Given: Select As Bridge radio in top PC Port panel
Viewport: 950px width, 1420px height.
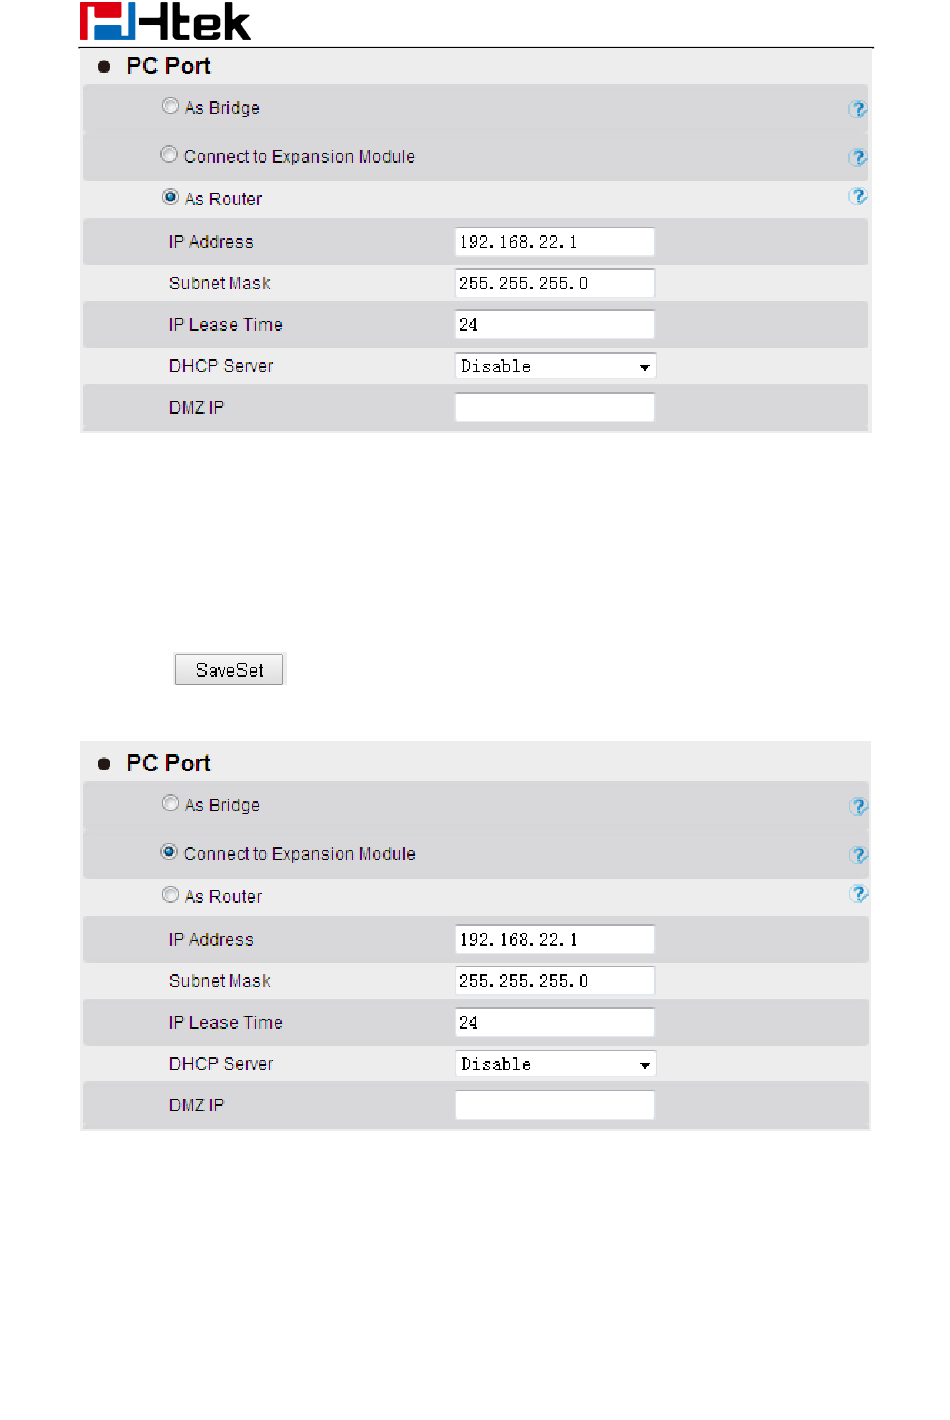Looking at the screenshot, I should pyautogui.click(x=170, y=106).
